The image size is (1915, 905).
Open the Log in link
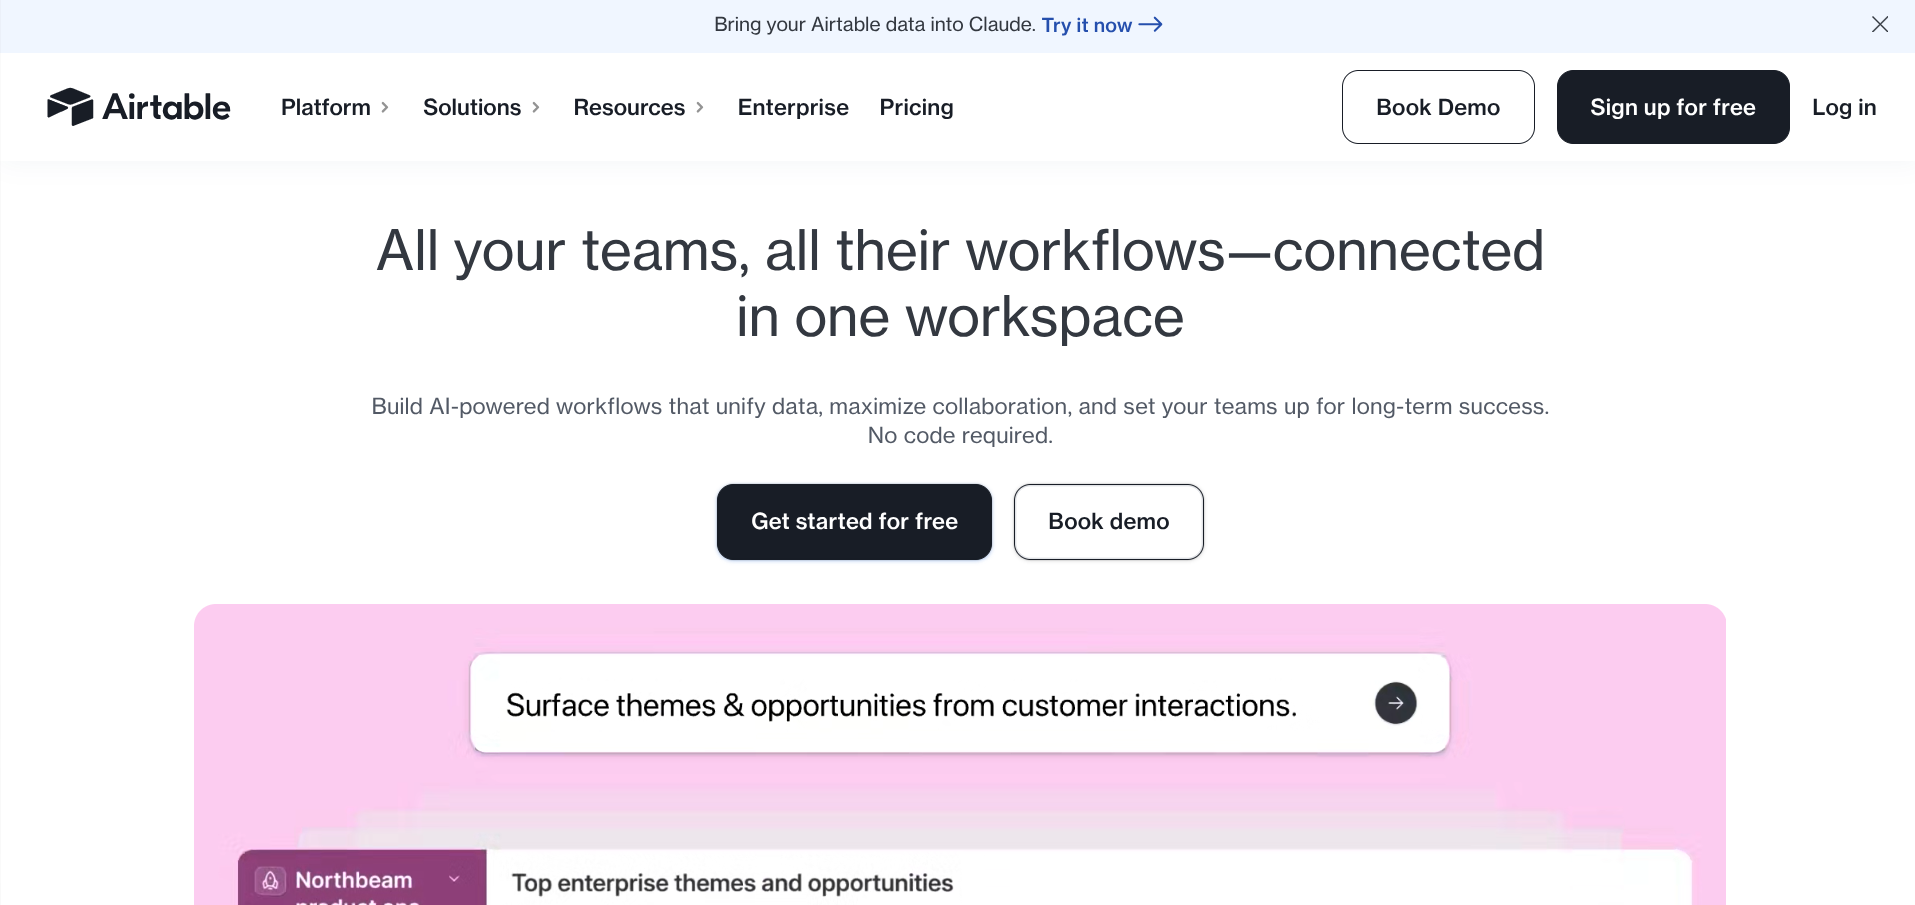pyautogui.click(x=1844, y=107)
